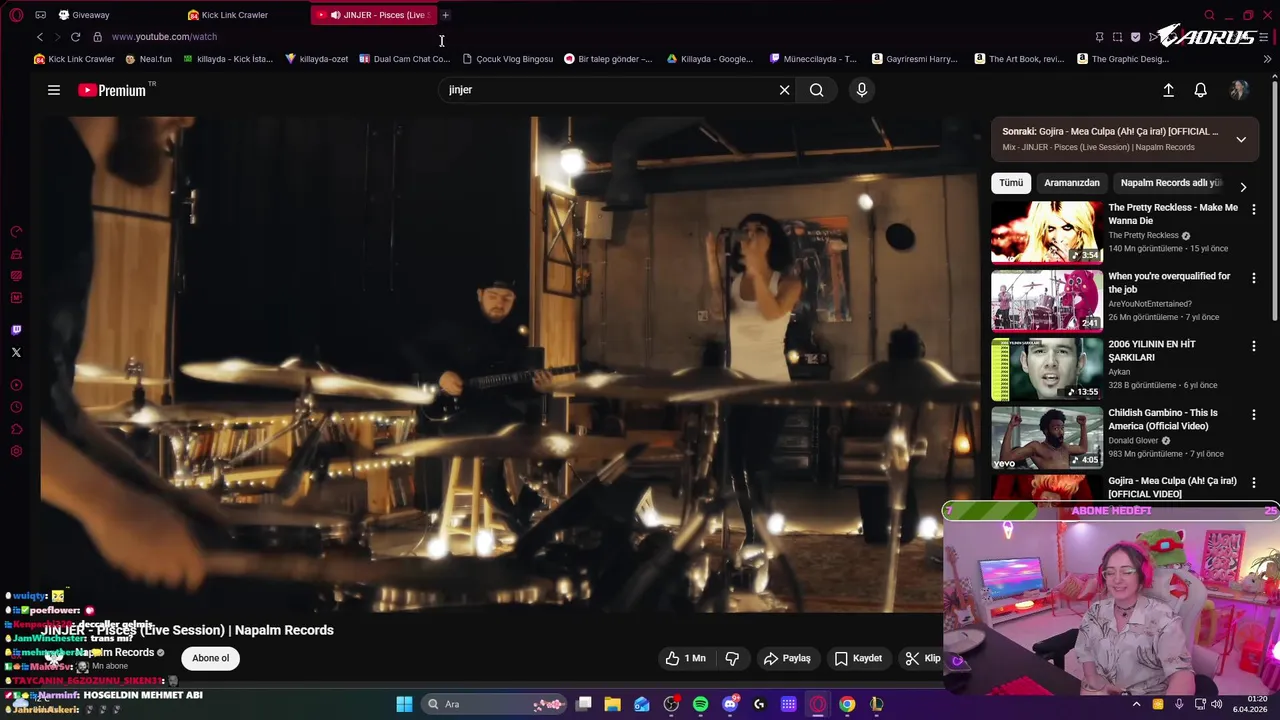Screen dimensions: 1280x720
Task: Open the YouTube create upload icon
Action: click(1168, 90)
